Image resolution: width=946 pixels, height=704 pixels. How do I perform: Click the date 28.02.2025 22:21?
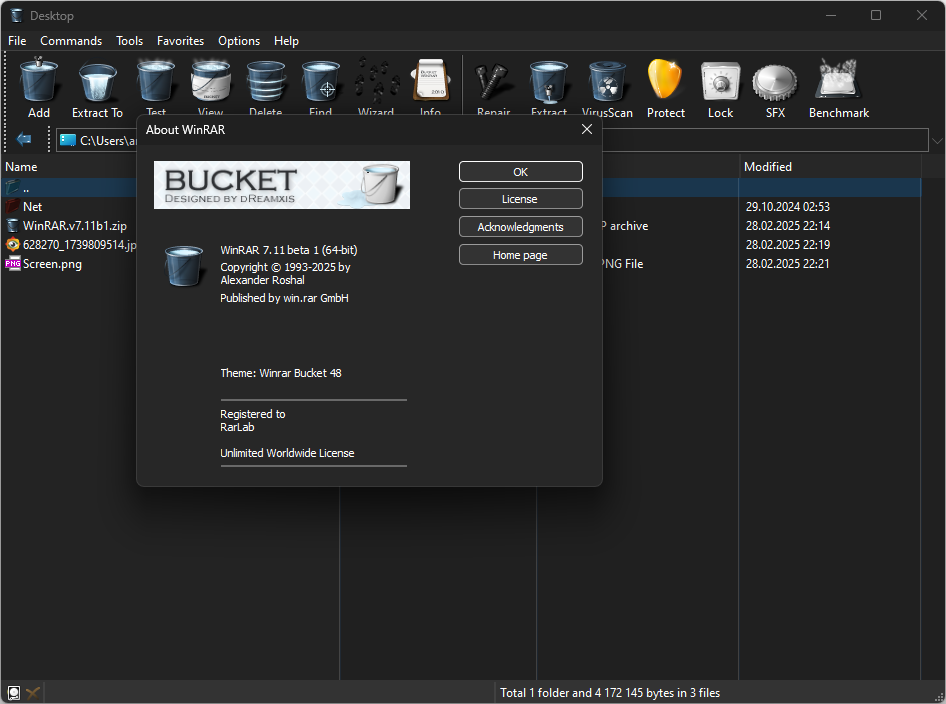pos(787,264)
